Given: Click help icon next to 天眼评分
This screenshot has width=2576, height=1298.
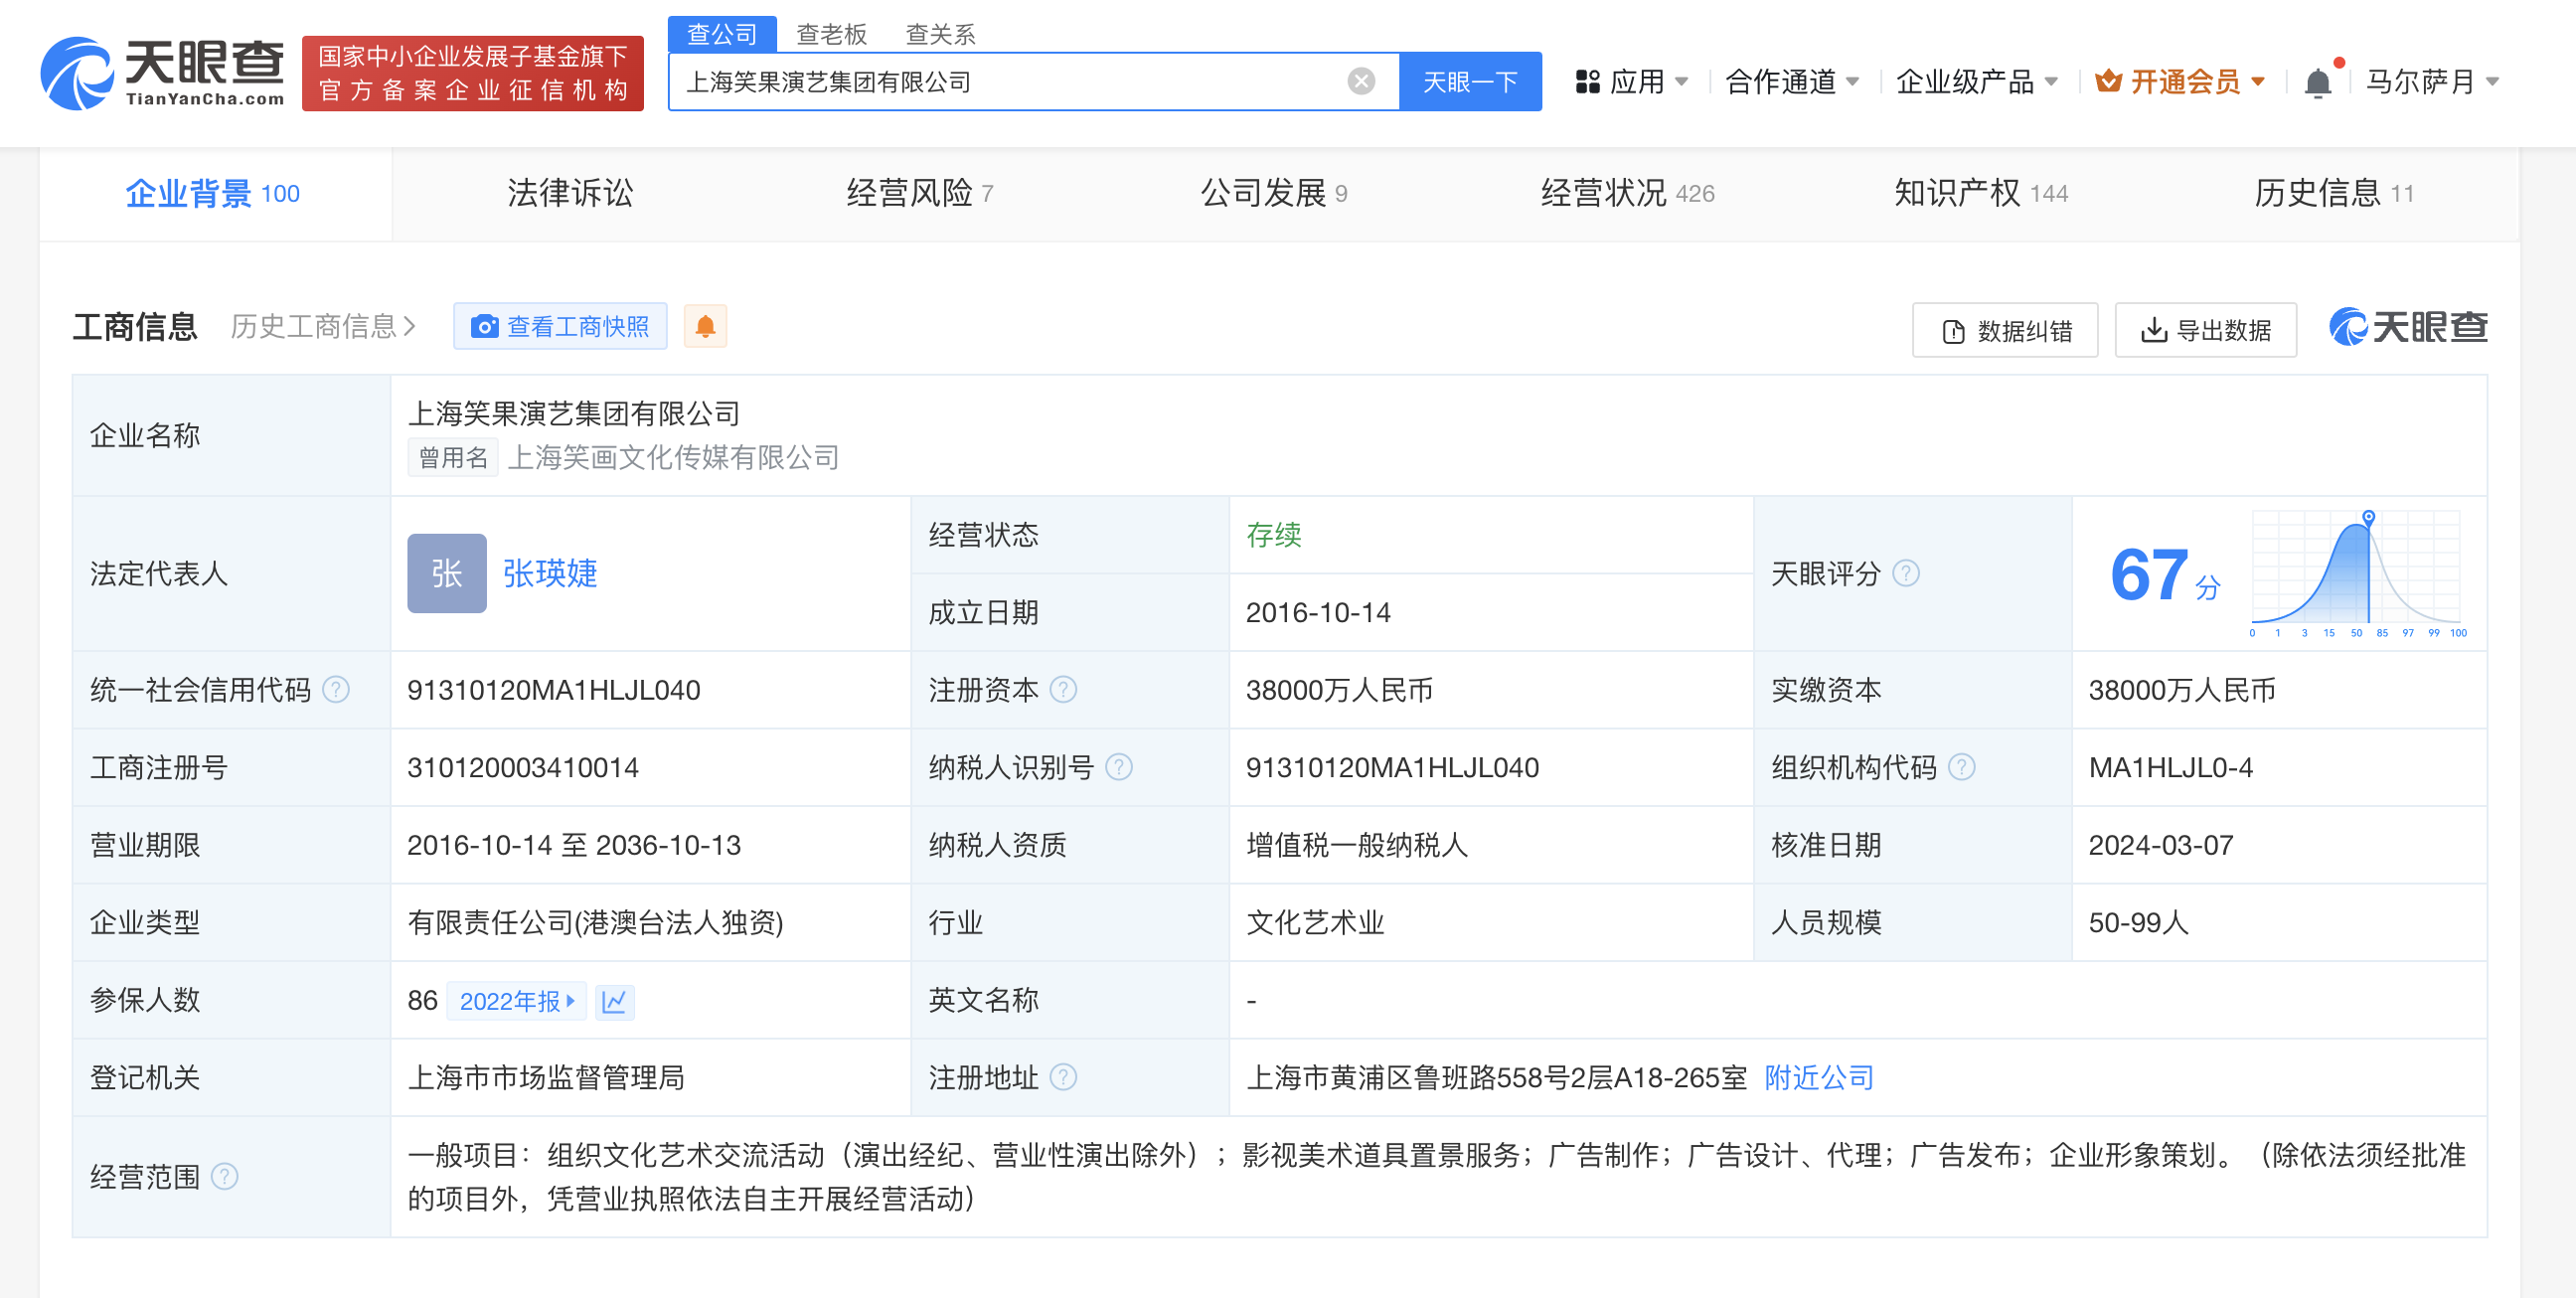Looking at the screenshot, I should pos(1906,573).
